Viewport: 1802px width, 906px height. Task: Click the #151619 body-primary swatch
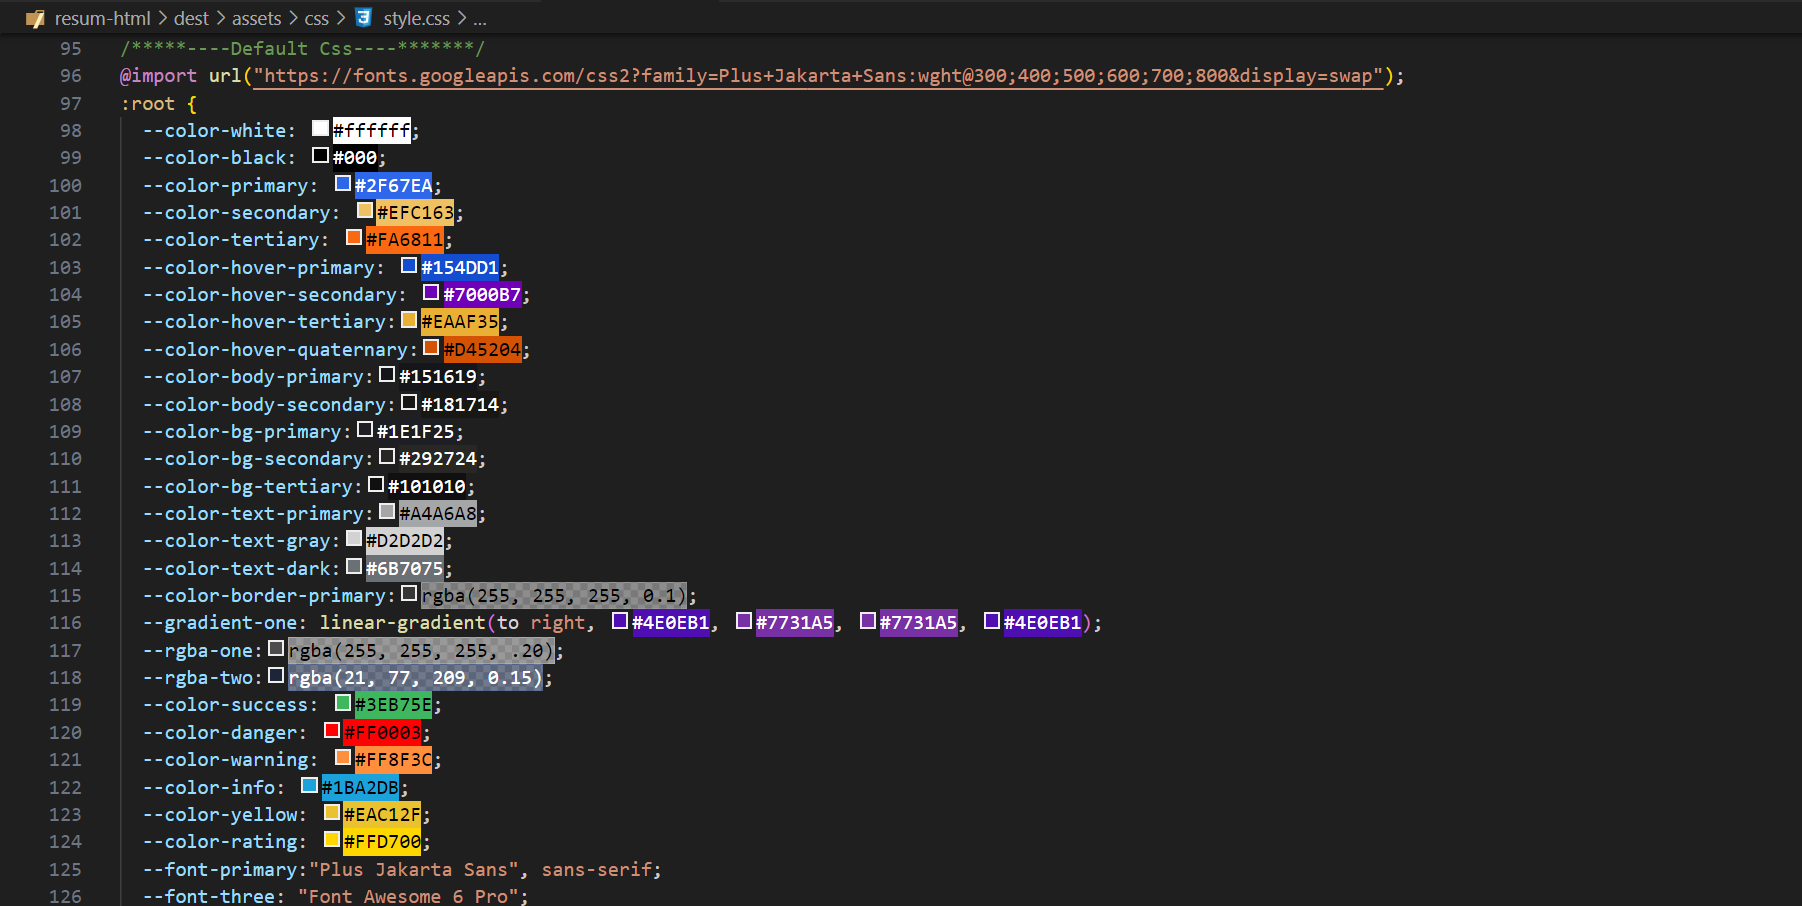[x=387, y=374]
